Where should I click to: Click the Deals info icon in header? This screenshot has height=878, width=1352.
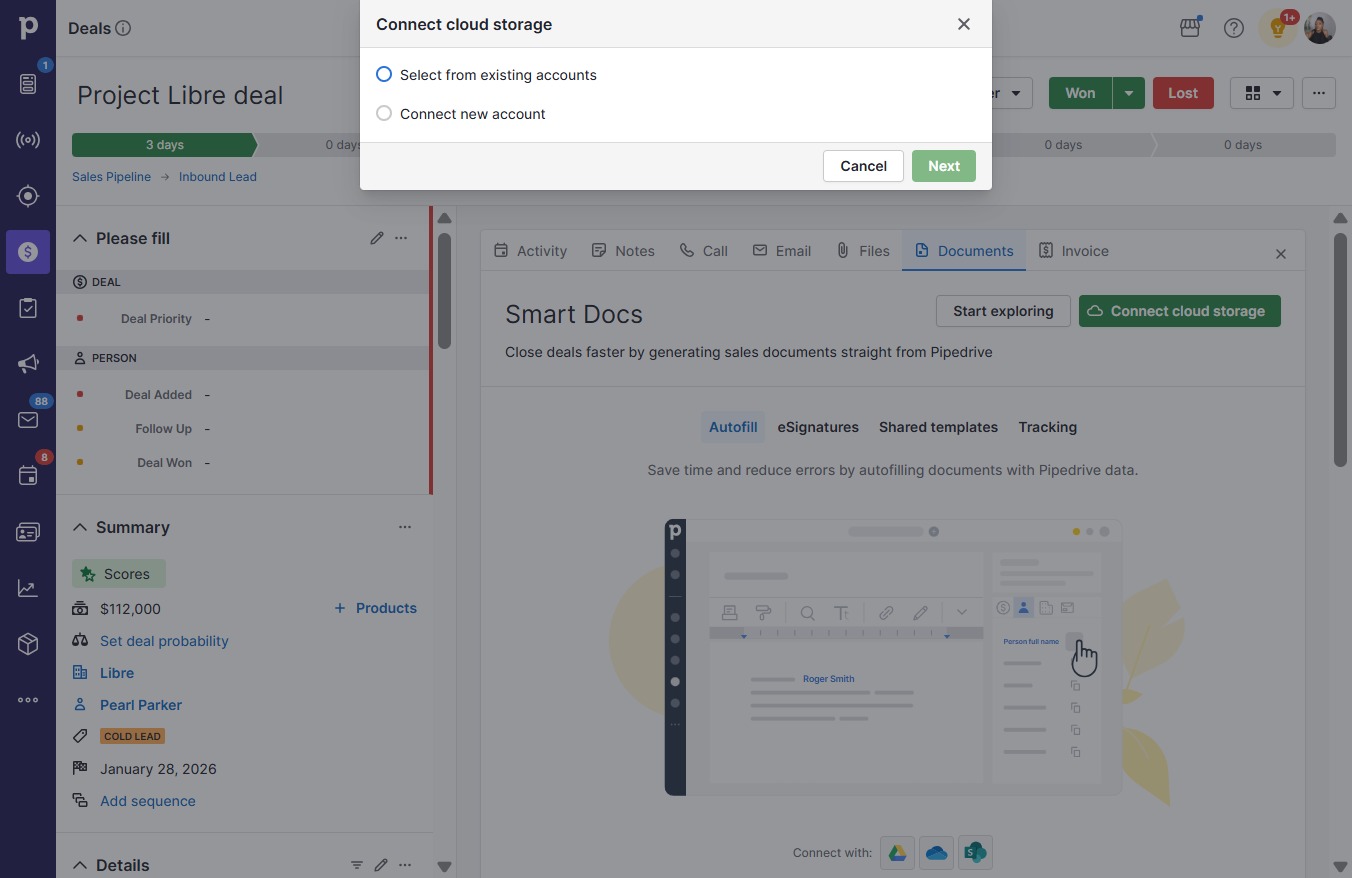(123, 28)
